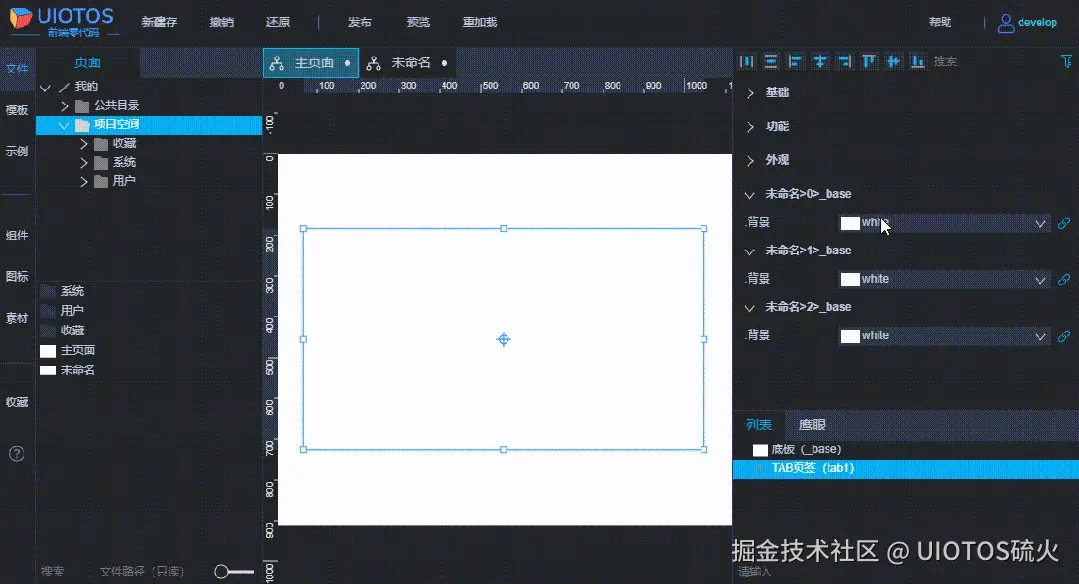
Task: Collapse the 项目空间 folder in the tree
Action: pos(64,124)
